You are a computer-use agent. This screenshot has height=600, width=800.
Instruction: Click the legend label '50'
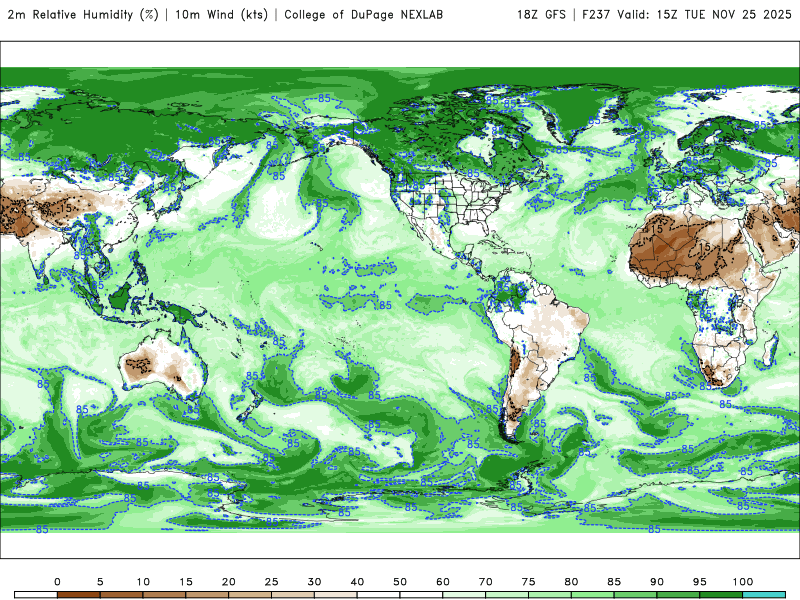point(400,582)
